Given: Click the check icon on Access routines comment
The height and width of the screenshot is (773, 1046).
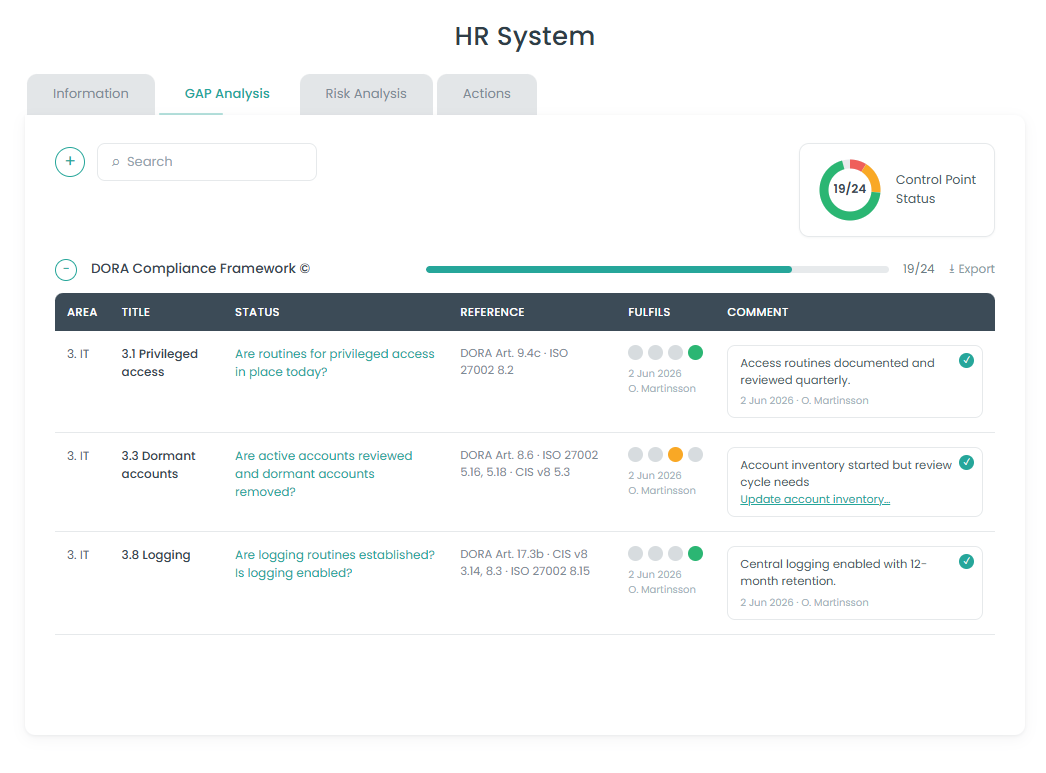Looking at the screenshot, I should coord(966,361).
